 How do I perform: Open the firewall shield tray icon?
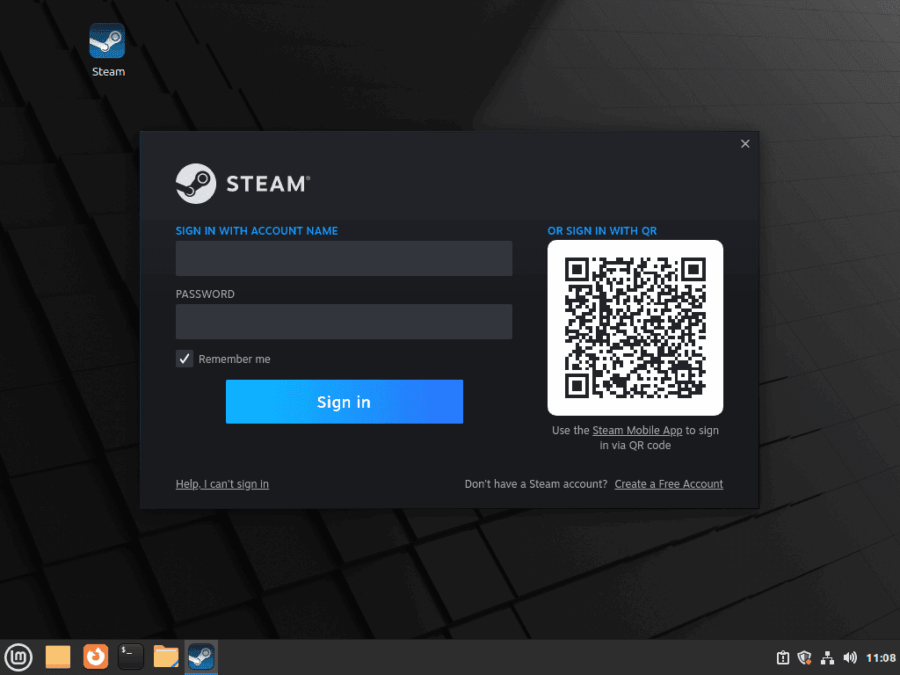tap(804, 657)
